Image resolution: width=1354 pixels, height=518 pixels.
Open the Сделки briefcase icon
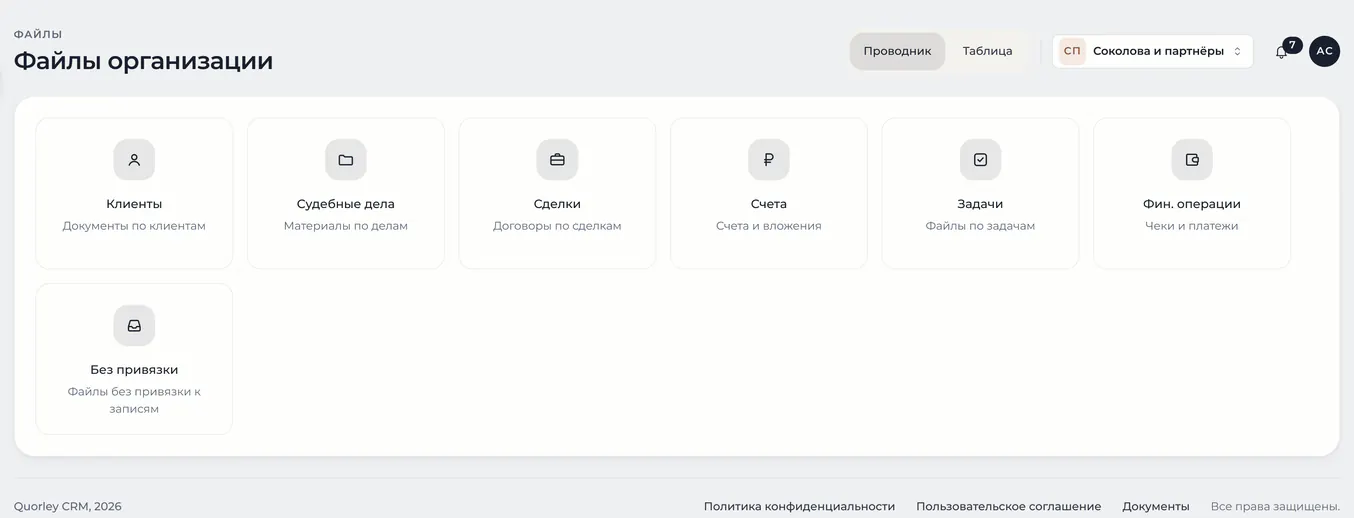(x=557, y=160)
